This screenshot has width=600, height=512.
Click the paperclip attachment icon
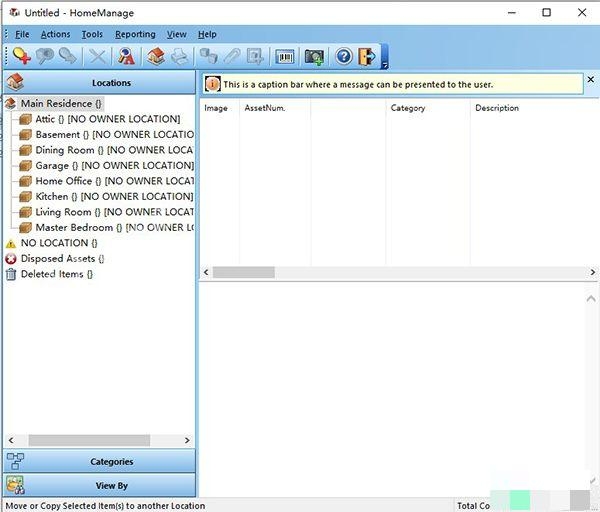232,56
